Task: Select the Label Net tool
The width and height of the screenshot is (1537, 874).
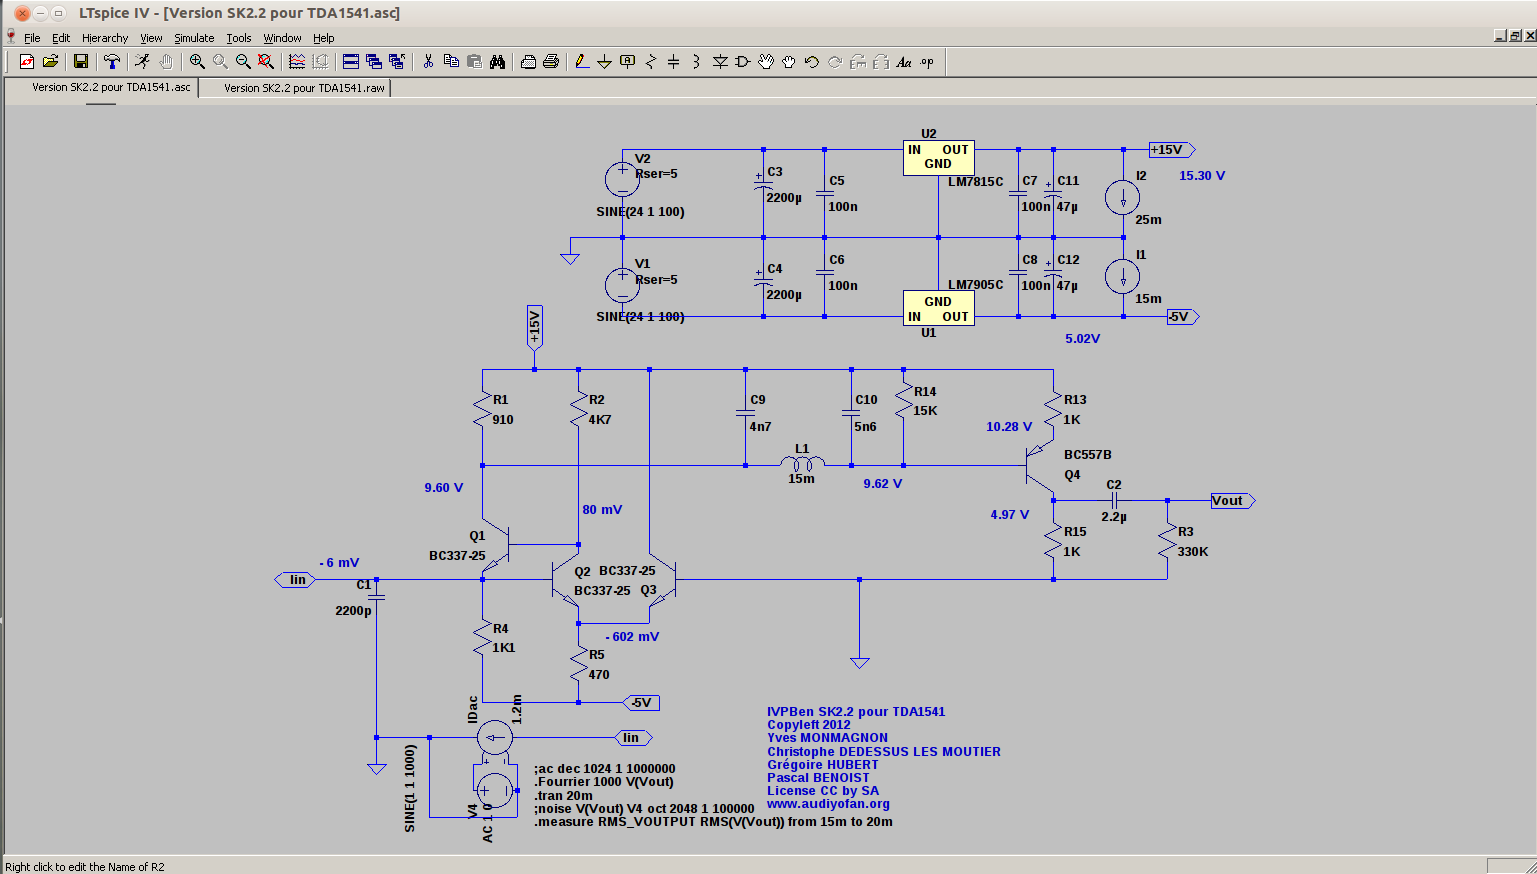Action: point(628,61)
